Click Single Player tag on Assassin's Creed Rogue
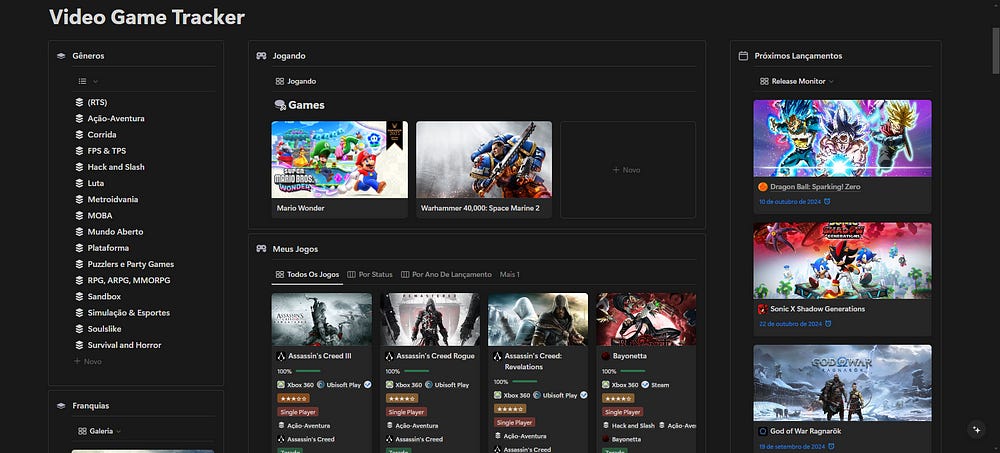 [406, 412]
